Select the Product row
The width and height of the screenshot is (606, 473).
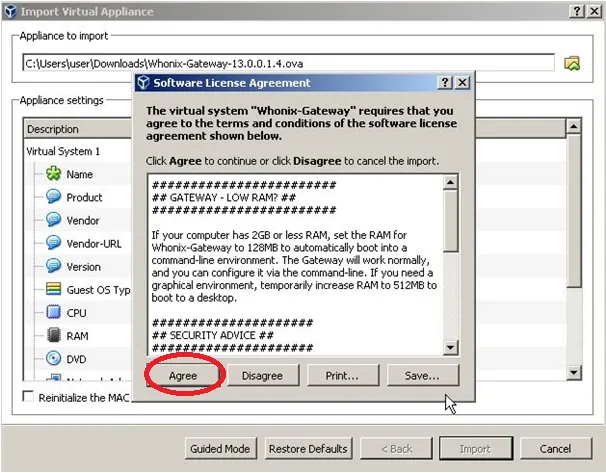tap(79, 197)
